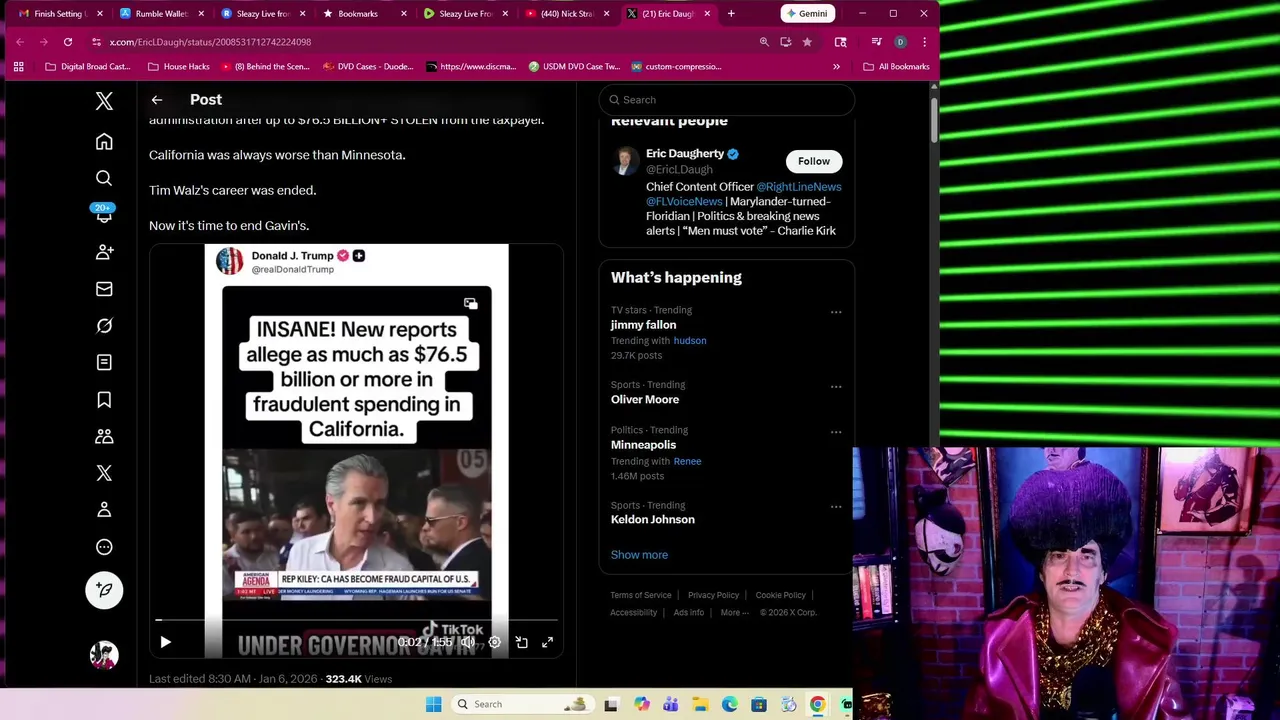Follow Eric Daugherty
Viewport: 1280px width, 720px height.
click(x=814, y=161)
